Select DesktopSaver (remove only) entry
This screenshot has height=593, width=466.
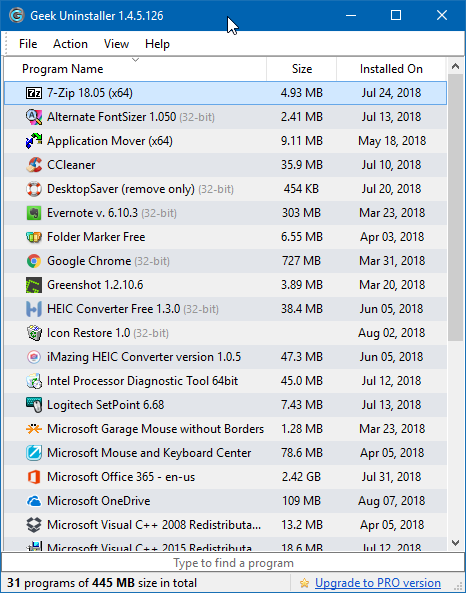click(140, 189)
